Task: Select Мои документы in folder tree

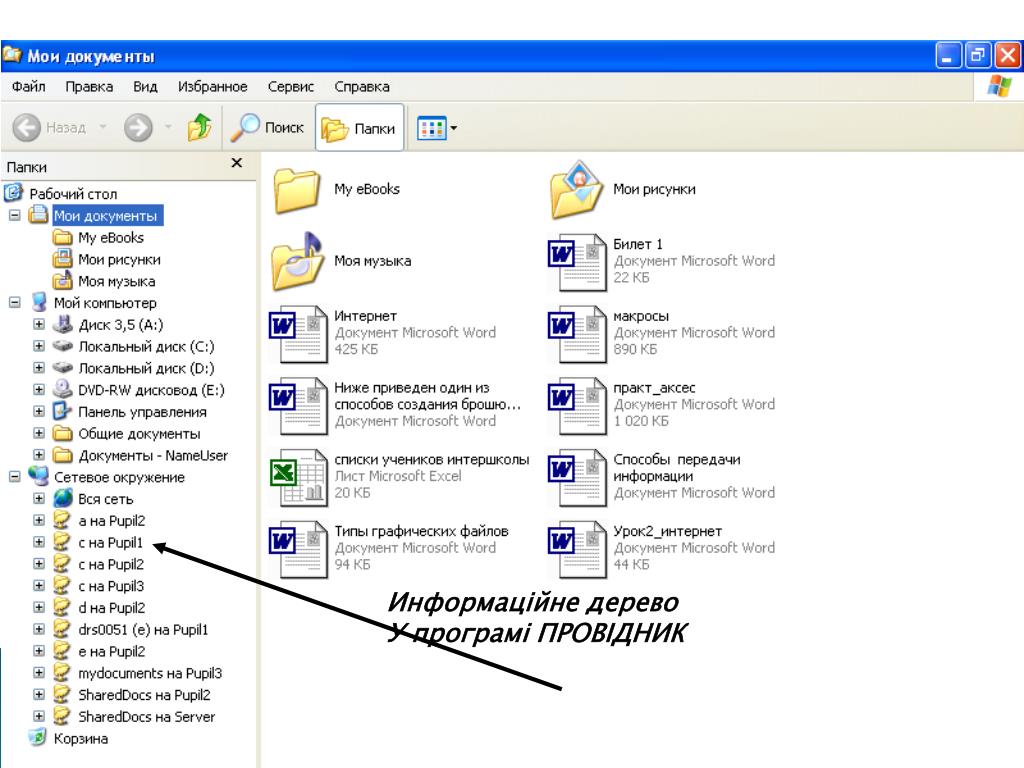Action: (105, 216)
